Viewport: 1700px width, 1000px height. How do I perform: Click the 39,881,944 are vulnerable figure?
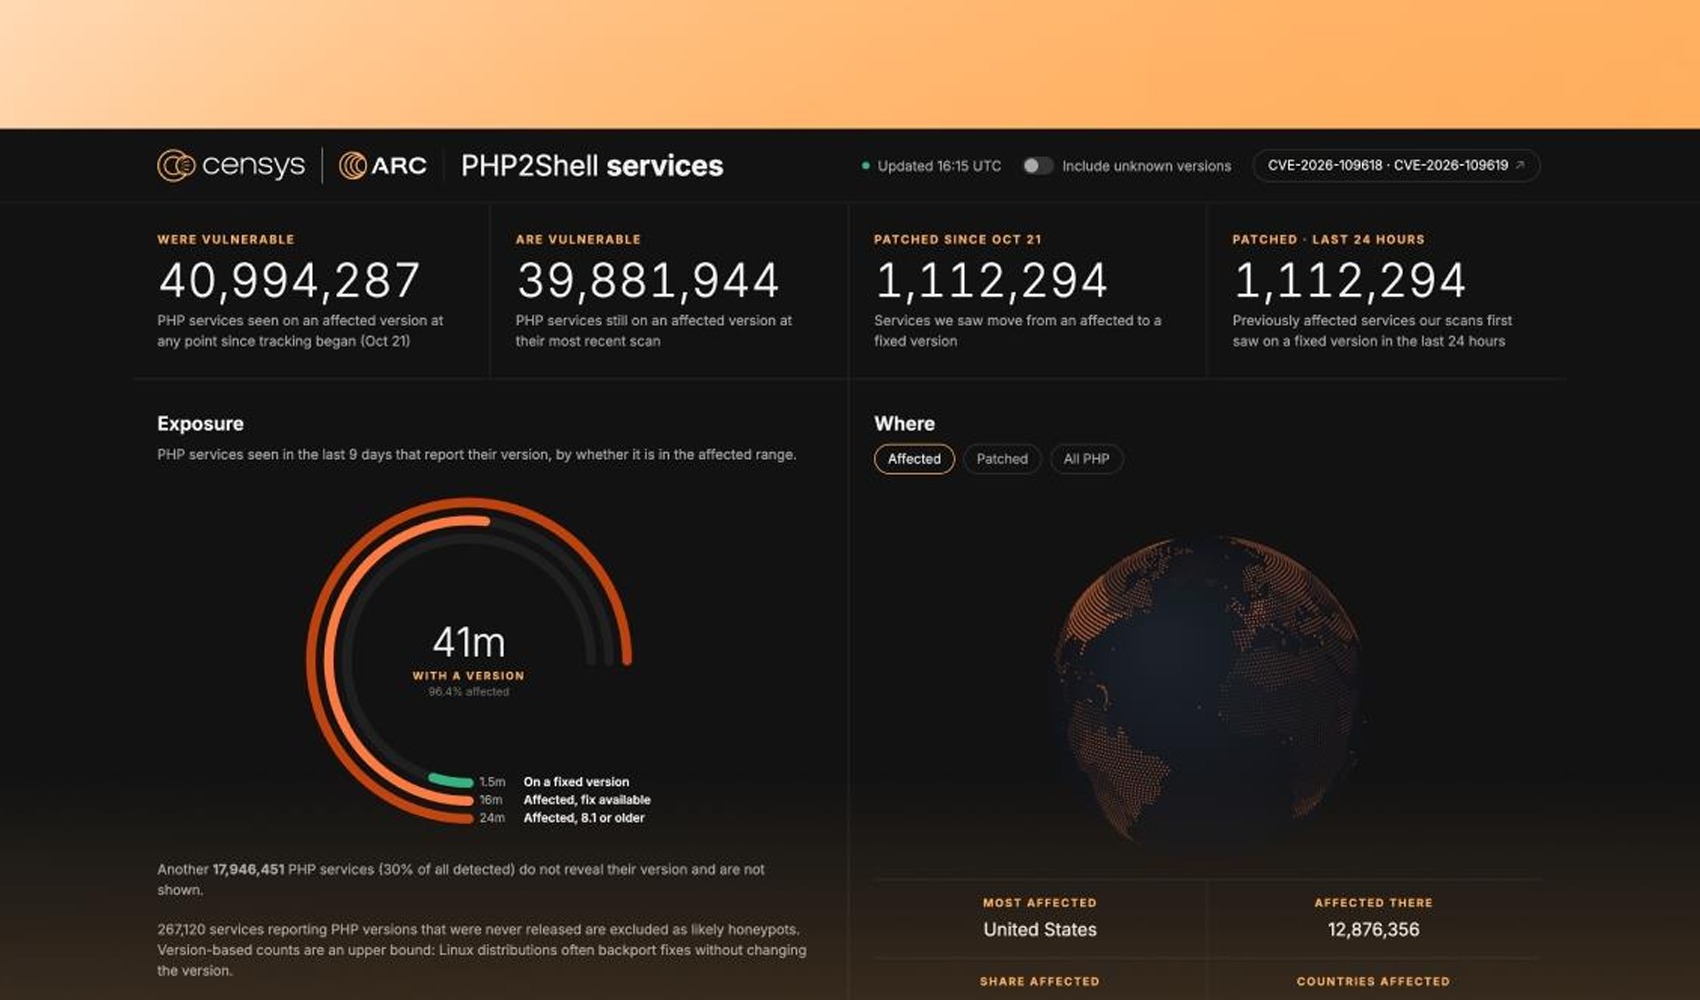coord(648,280)
